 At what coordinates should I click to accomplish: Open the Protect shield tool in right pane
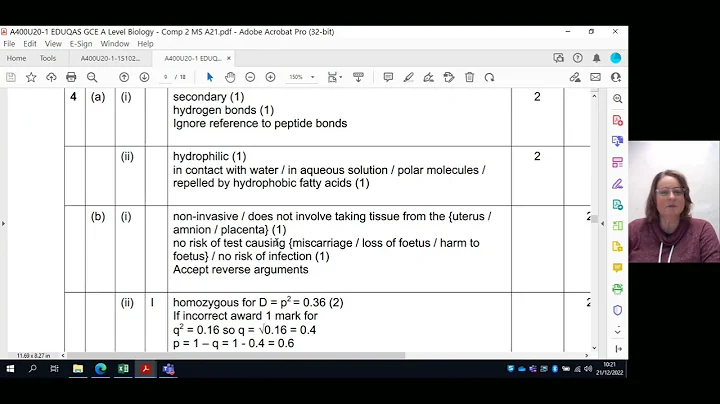click(x=618, y=310)
